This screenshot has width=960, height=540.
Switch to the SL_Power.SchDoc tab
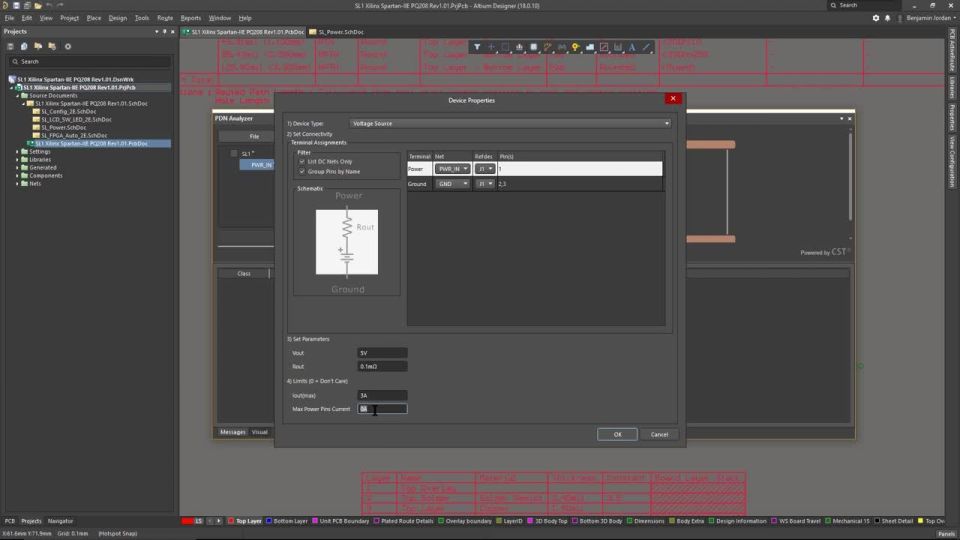337,32
